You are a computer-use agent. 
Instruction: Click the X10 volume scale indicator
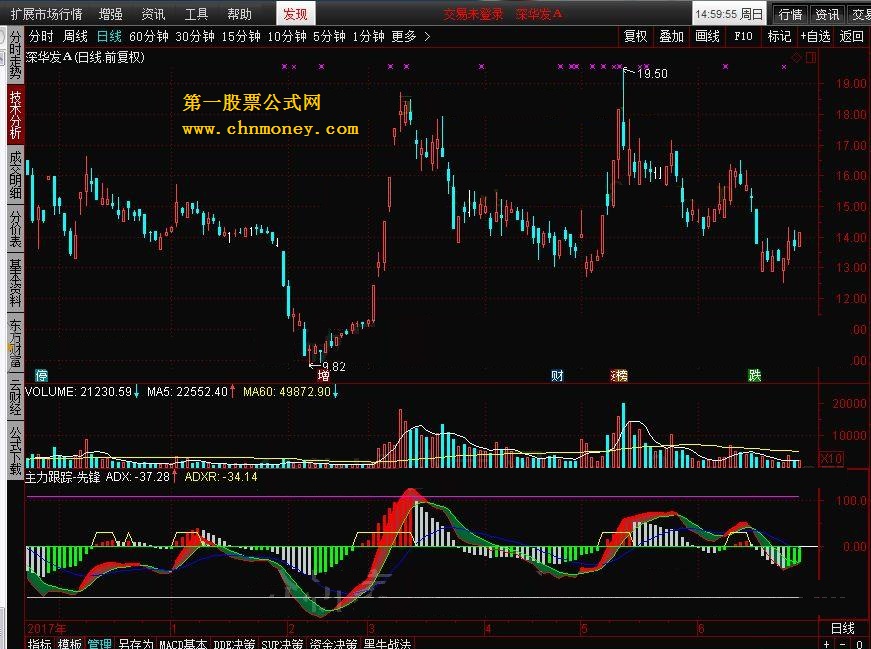point(832,459)
